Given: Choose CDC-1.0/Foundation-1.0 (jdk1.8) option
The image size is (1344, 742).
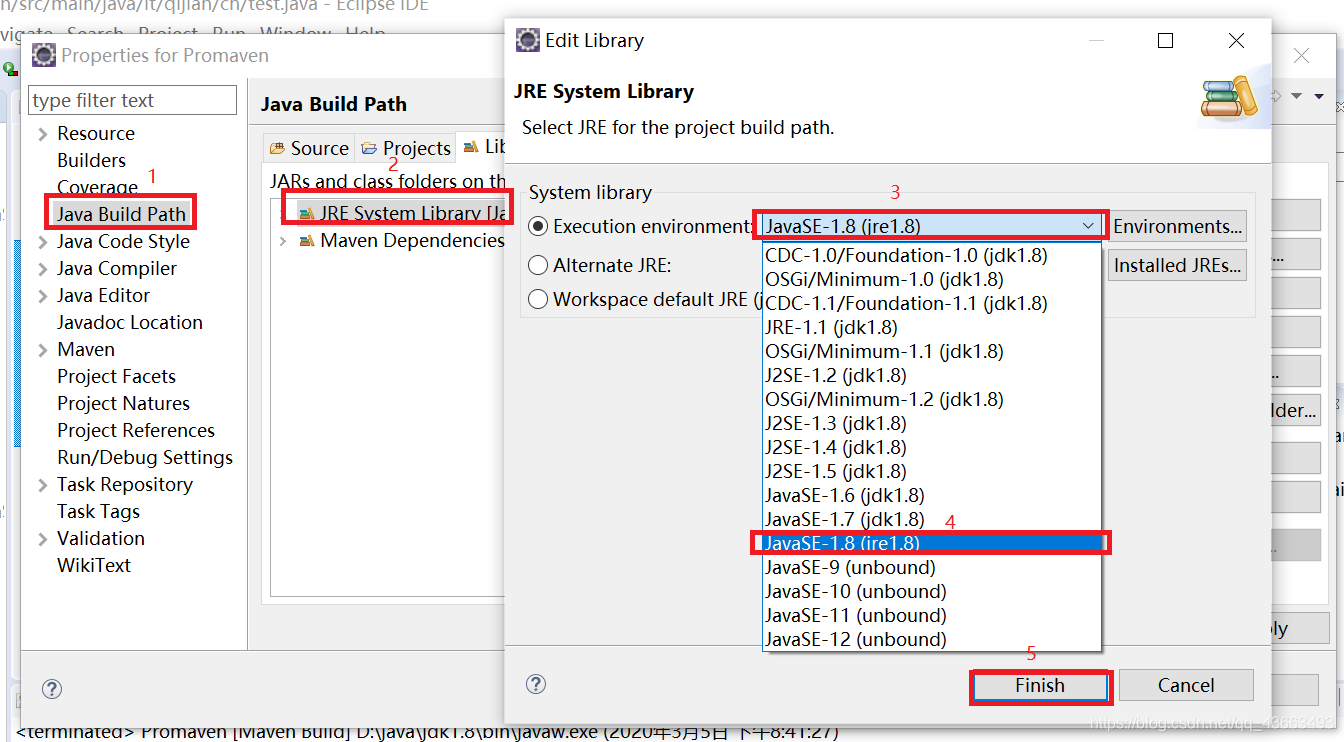Looking at the screenshot, I should (x=932, y=255).
